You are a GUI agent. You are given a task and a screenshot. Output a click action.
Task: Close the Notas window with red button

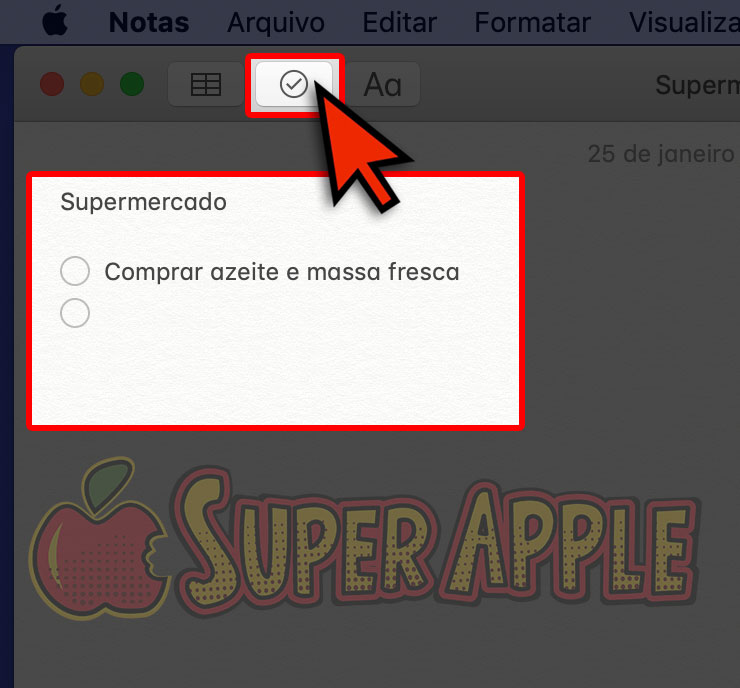[x=52, y=84]
